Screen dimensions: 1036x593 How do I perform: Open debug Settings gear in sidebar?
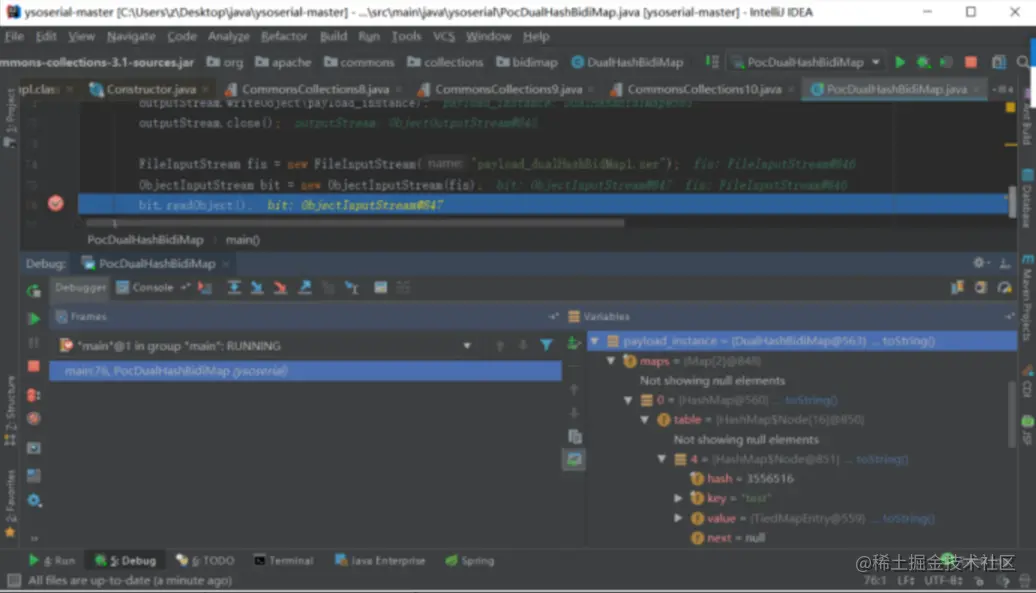coord(34,501)
